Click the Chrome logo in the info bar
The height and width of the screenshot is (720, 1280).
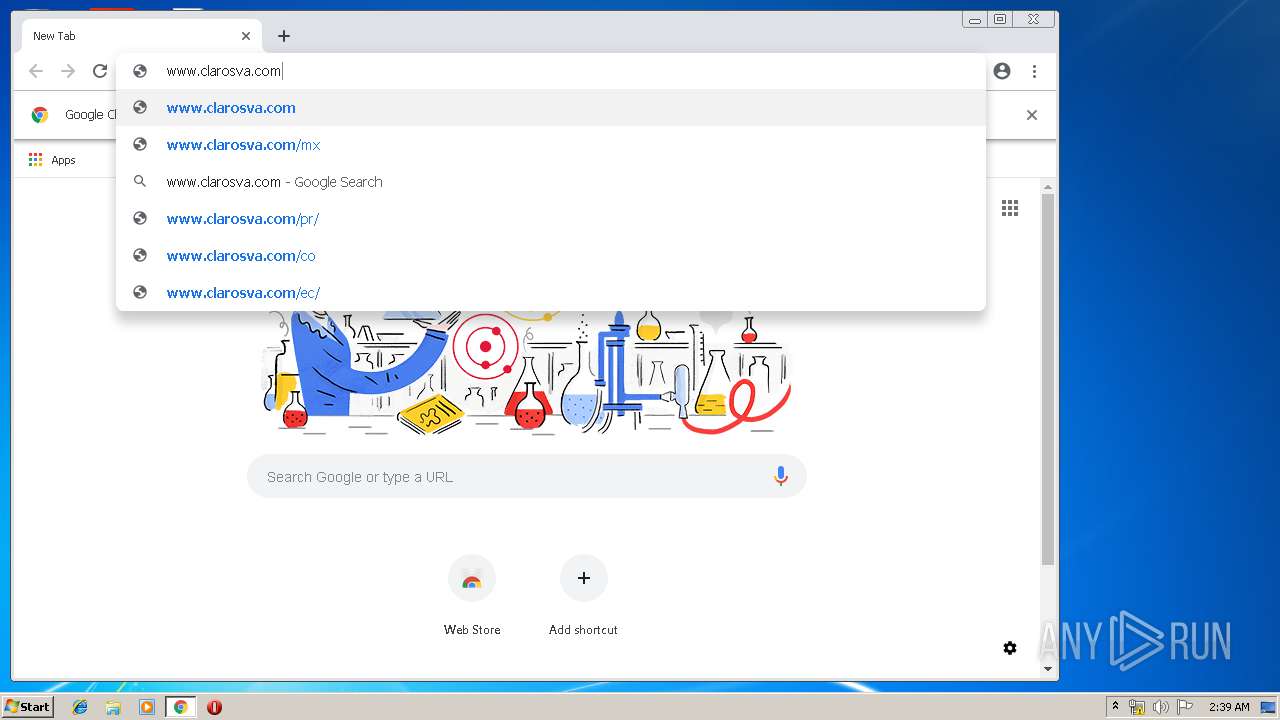40,115
